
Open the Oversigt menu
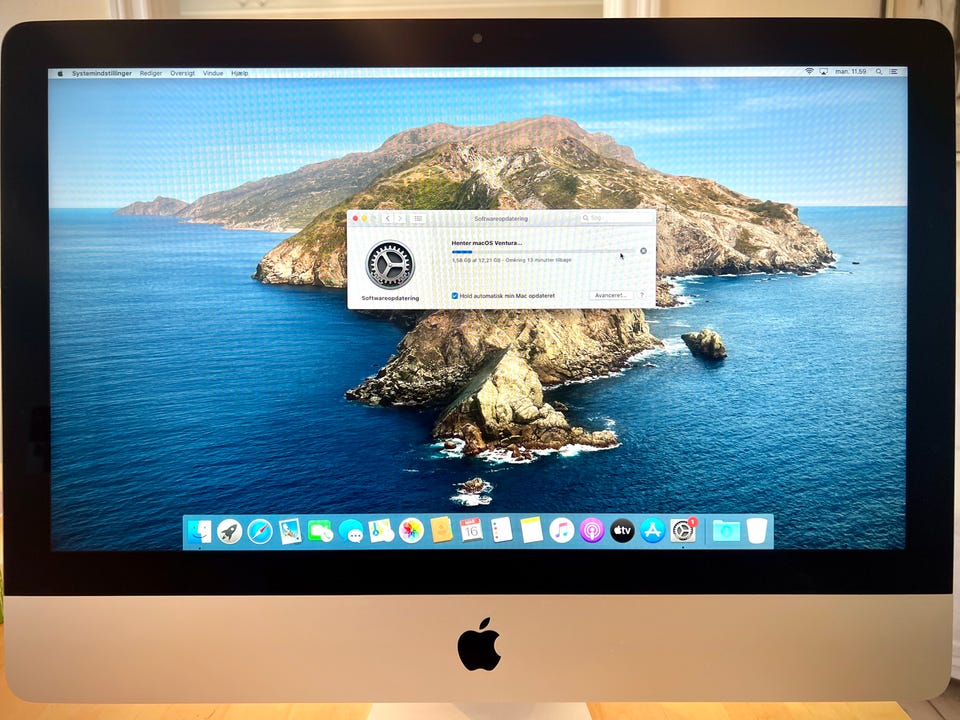coord(182,73)
